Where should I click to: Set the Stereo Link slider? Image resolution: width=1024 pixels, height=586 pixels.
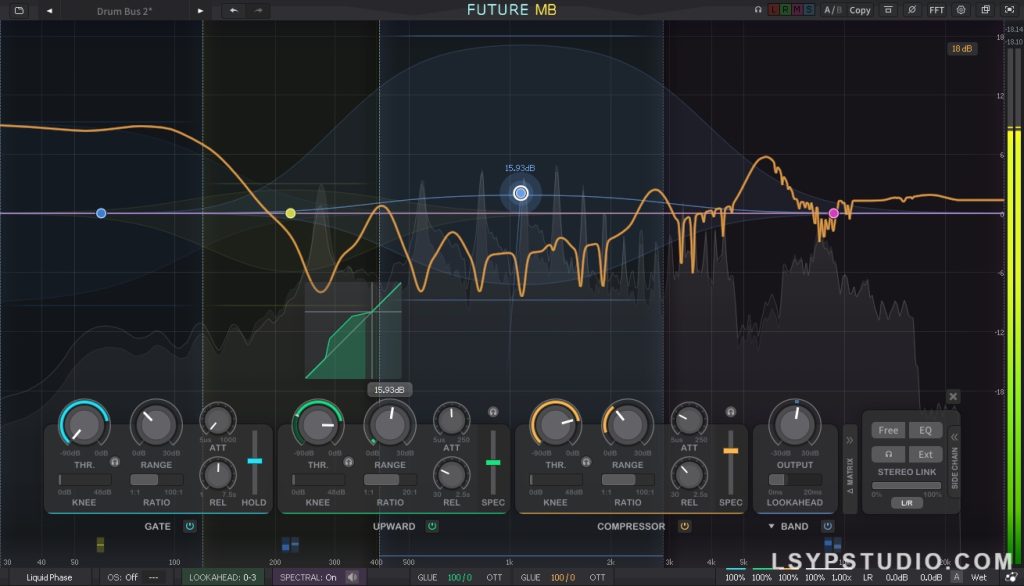coord(906,485)
